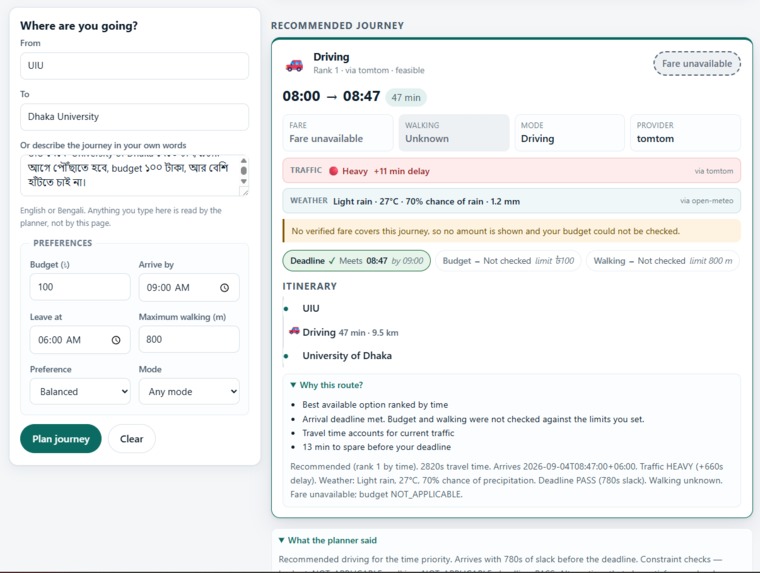The height and width of the screenshot is (573, 760).
Task: Open the Mode dropdown showing Any mode
Action: (189, 391)
